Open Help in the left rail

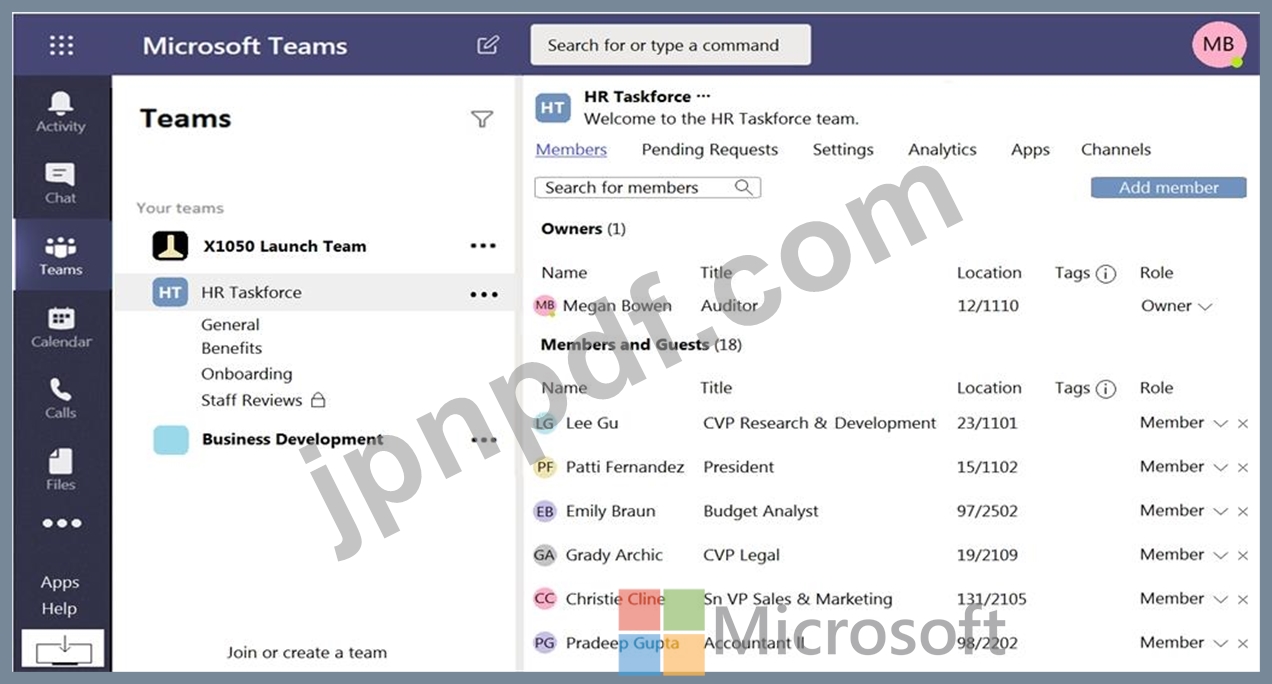[60, 608]
